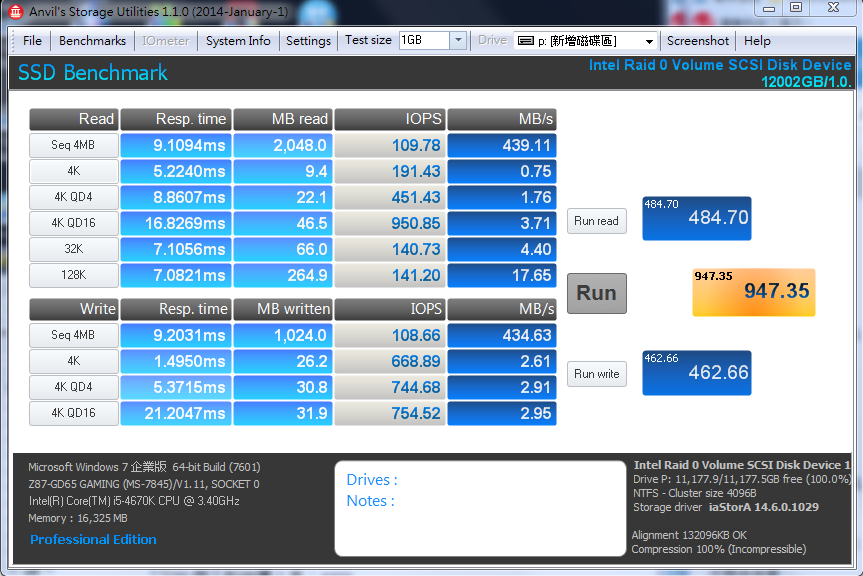Open the Settings menu
This screenshot has width=863, height=576.
point(308,41)
